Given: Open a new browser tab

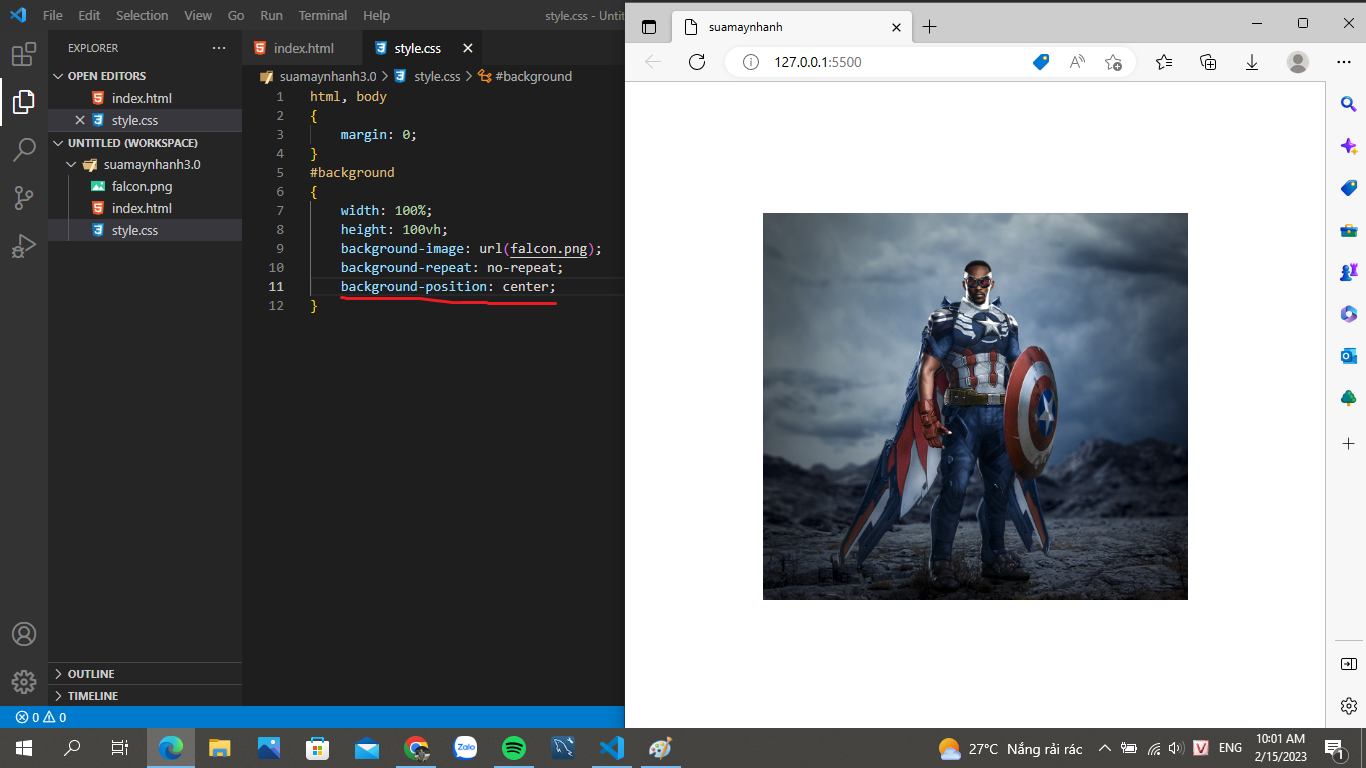Looking at the screenshot, I should (929, 27).
